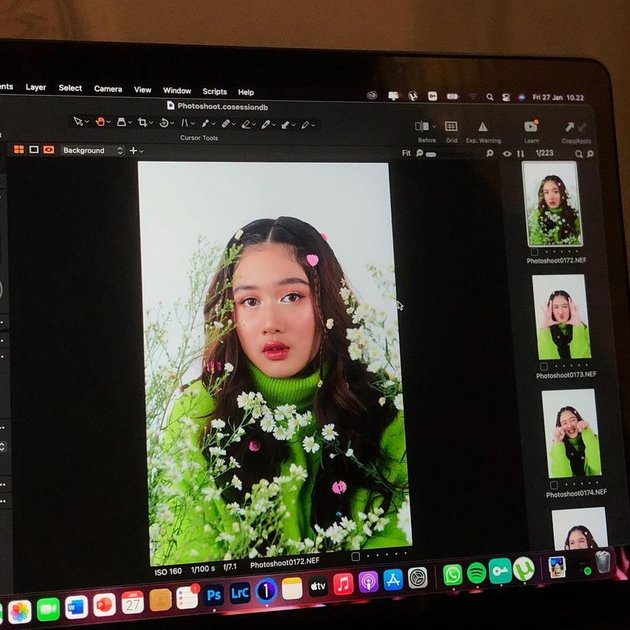The height and width of the screenshot is (630, 630).
Task: Toggle orange eye icon beside Background selector
Action: tap(49, 150)
